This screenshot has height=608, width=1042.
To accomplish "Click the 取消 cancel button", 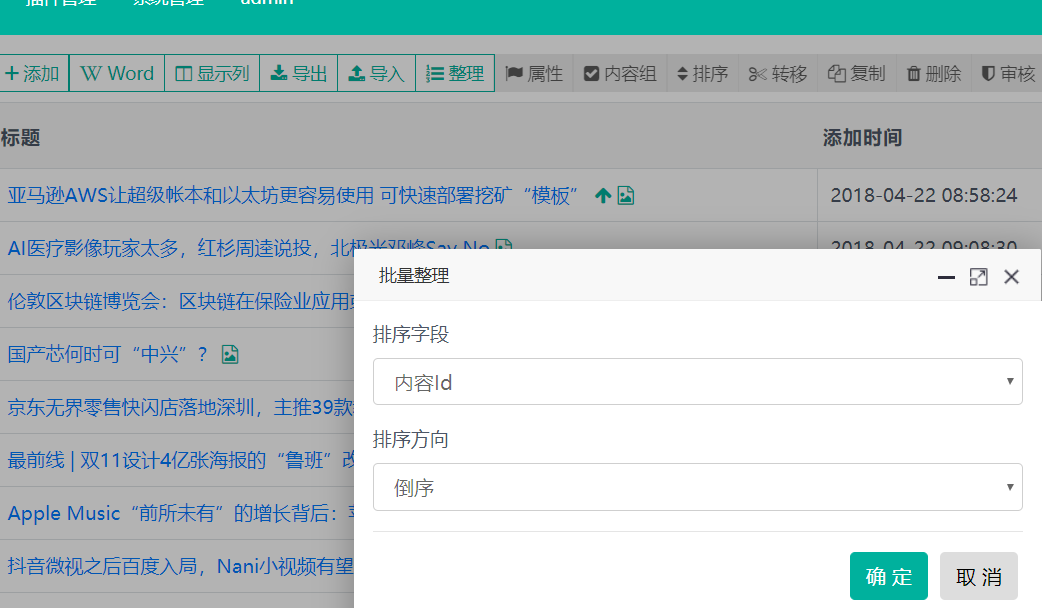I will pyautogui.click(x=978, y=576).
